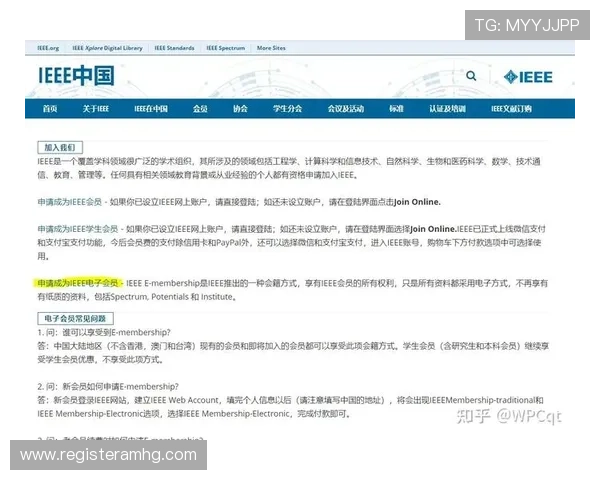
Task: Open More Sites link
Action: (271, 48)
